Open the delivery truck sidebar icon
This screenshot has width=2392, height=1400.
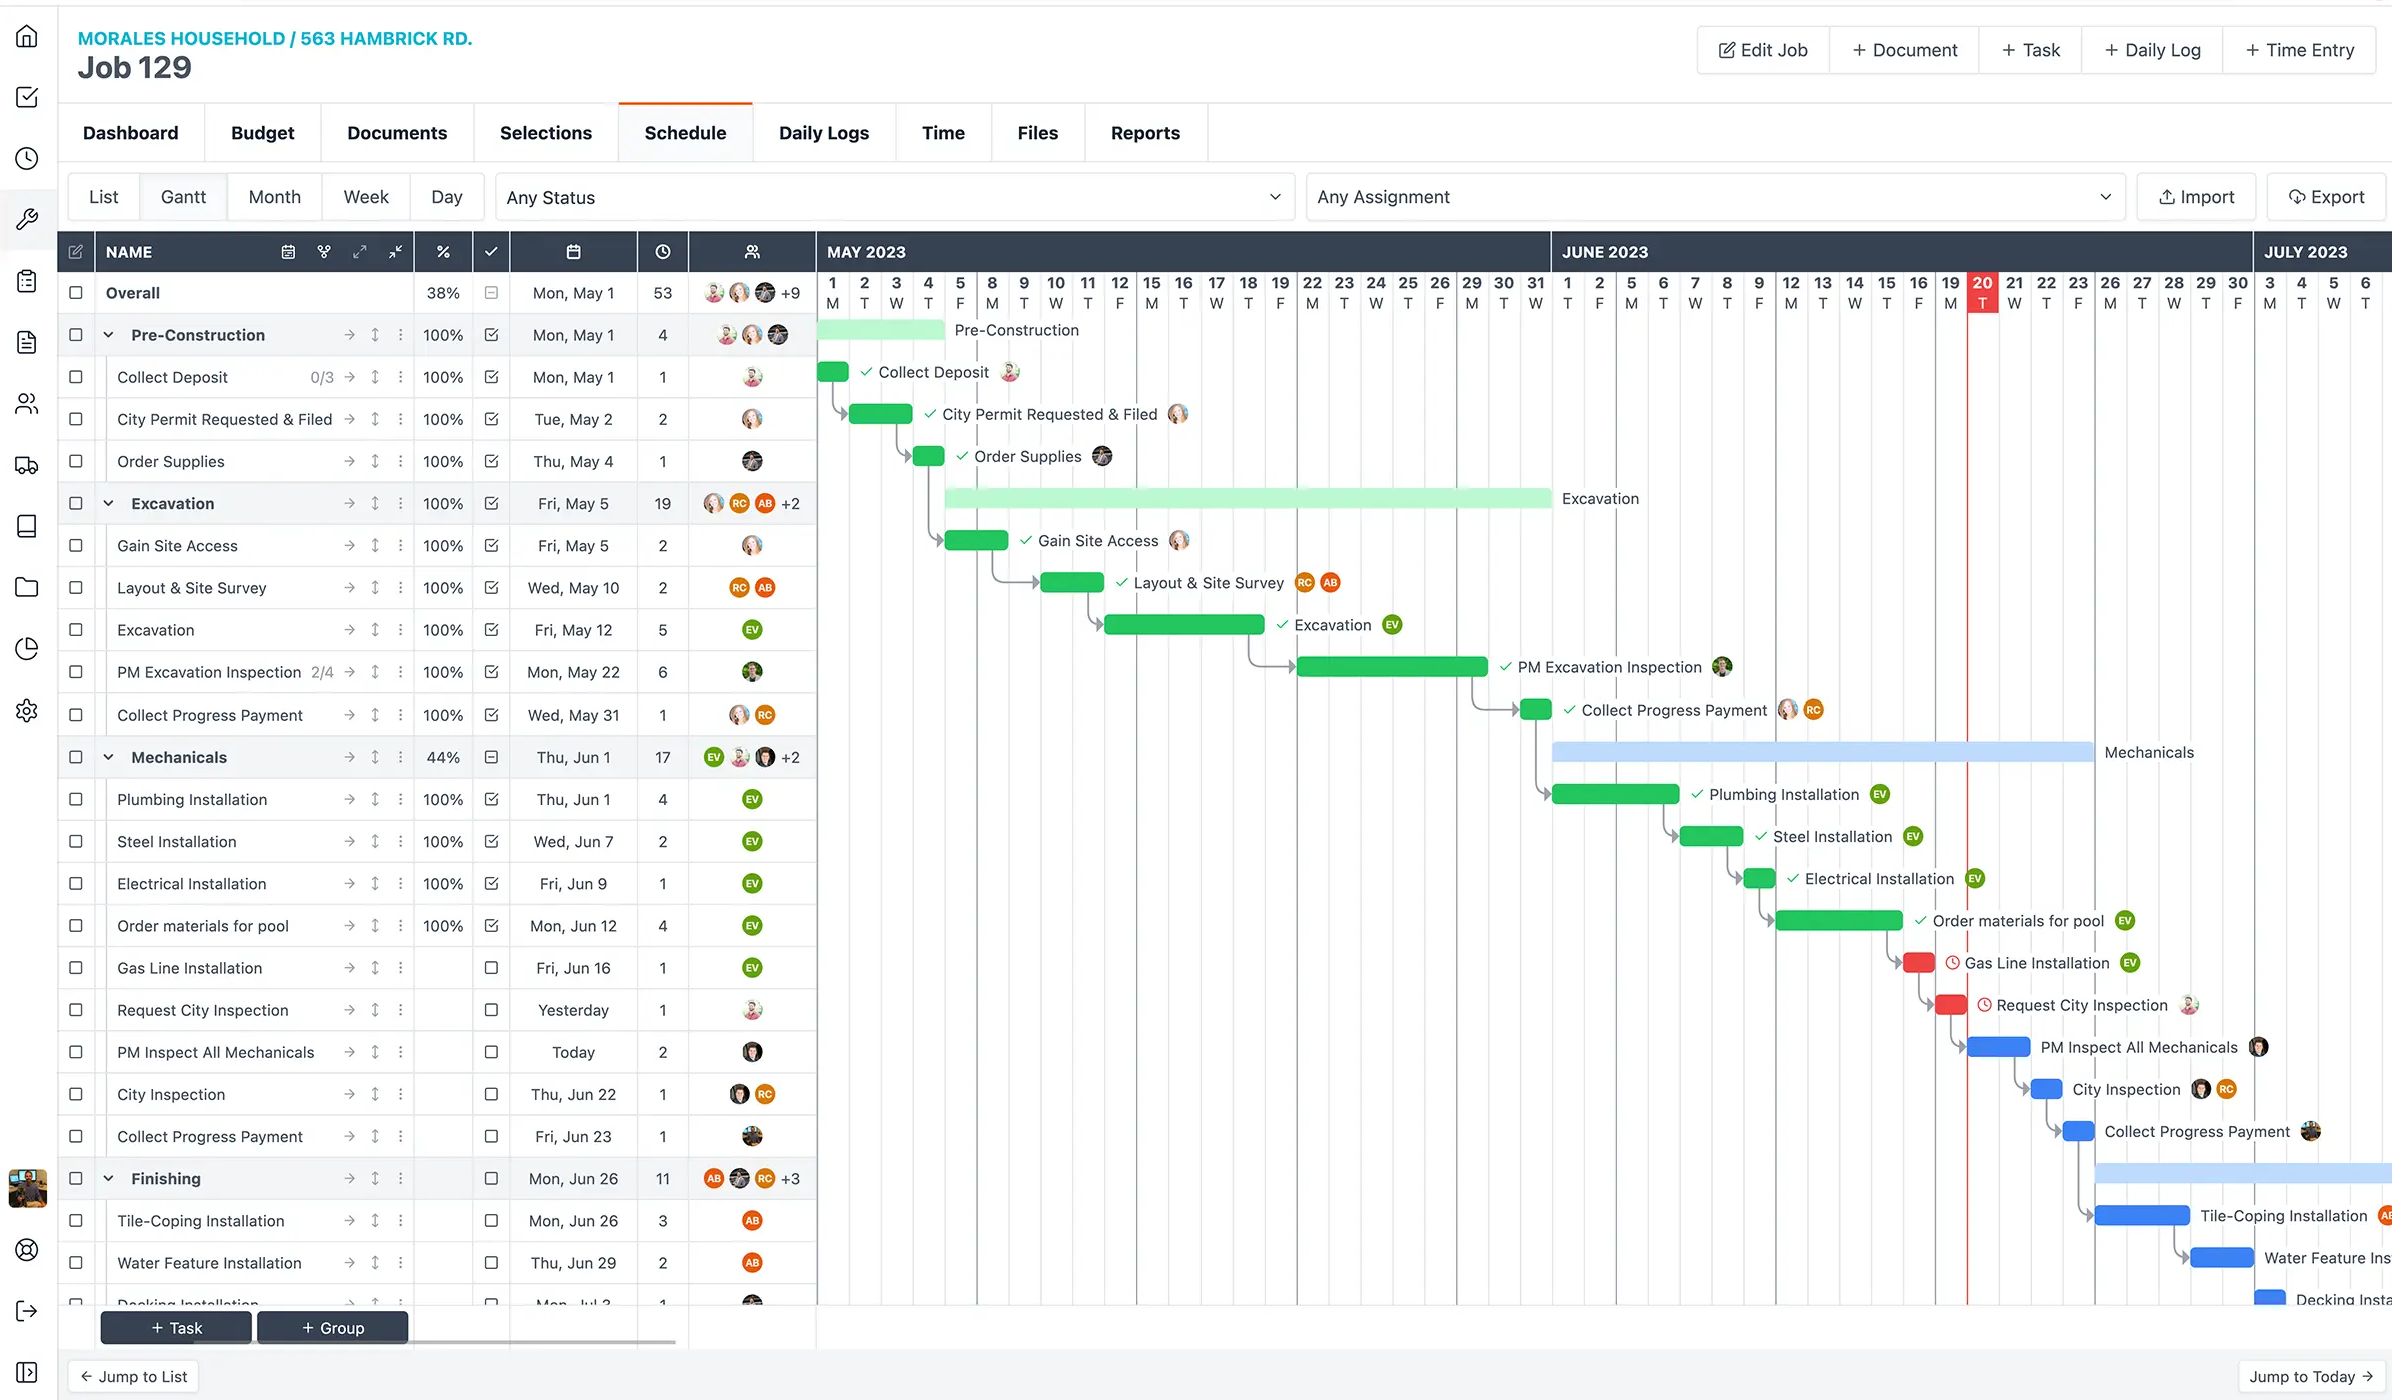pos(27,465)
